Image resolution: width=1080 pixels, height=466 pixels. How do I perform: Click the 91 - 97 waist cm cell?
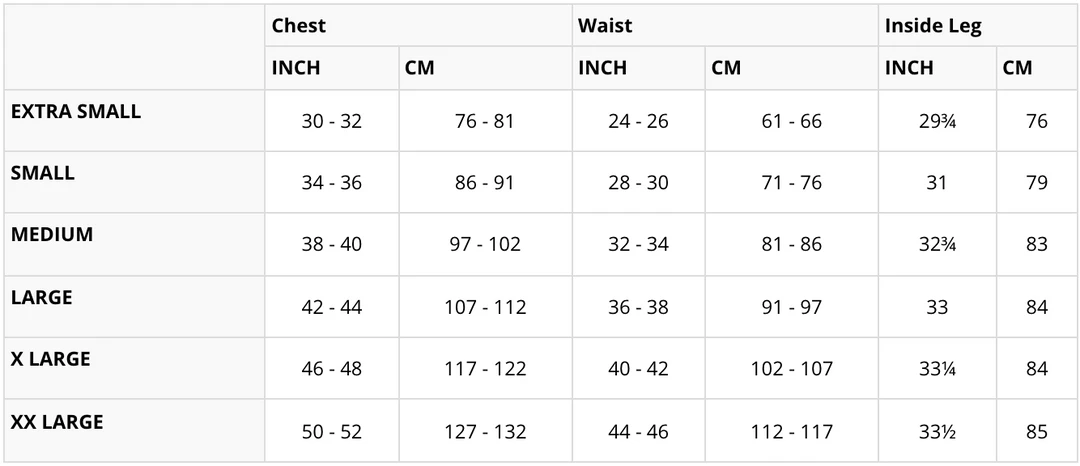791,307
